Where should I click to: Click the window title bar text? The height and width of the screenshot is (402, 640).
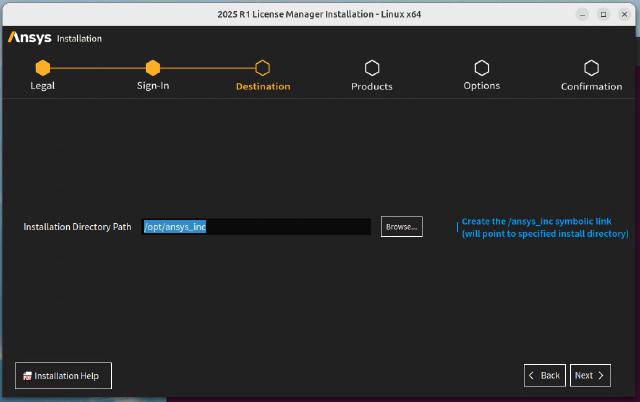[319, 14]
